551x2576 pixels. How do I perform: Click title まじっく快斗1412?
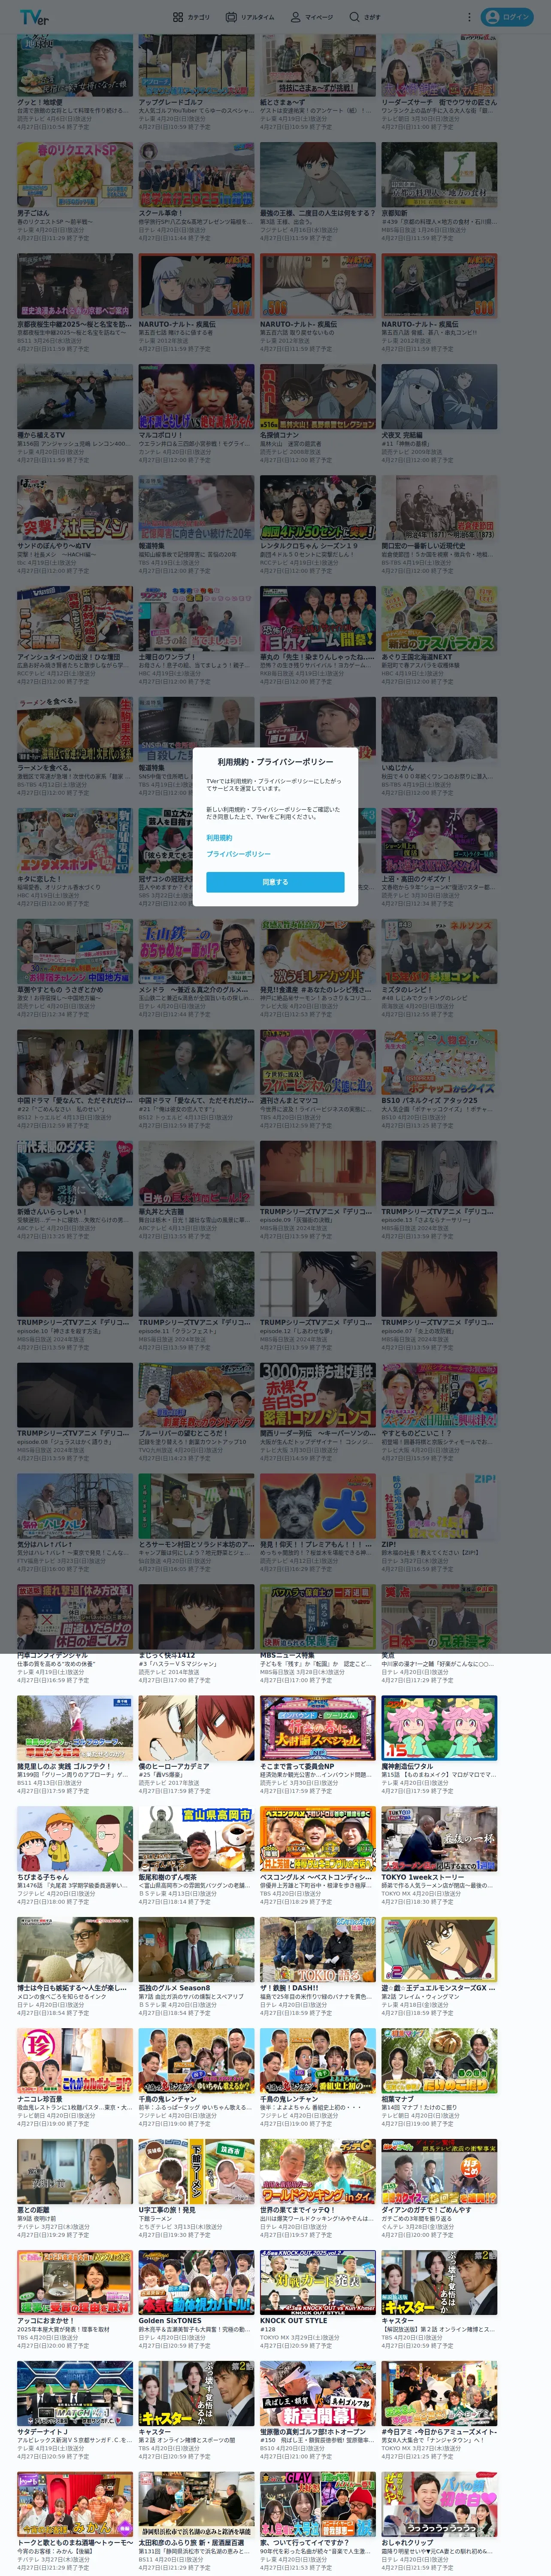(167, 1655)
